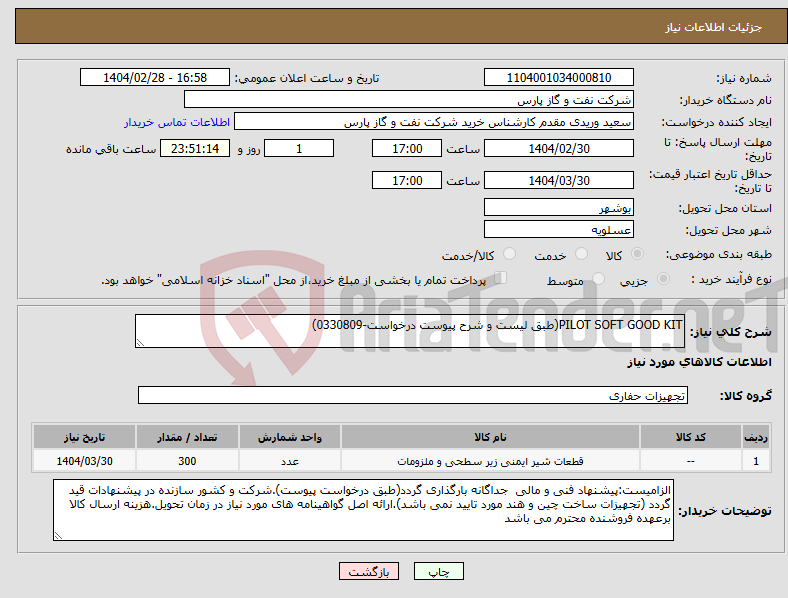788x598 pixels.
Task: Click the price validity date 1404/03/30
Action: [x=559, y=180]
